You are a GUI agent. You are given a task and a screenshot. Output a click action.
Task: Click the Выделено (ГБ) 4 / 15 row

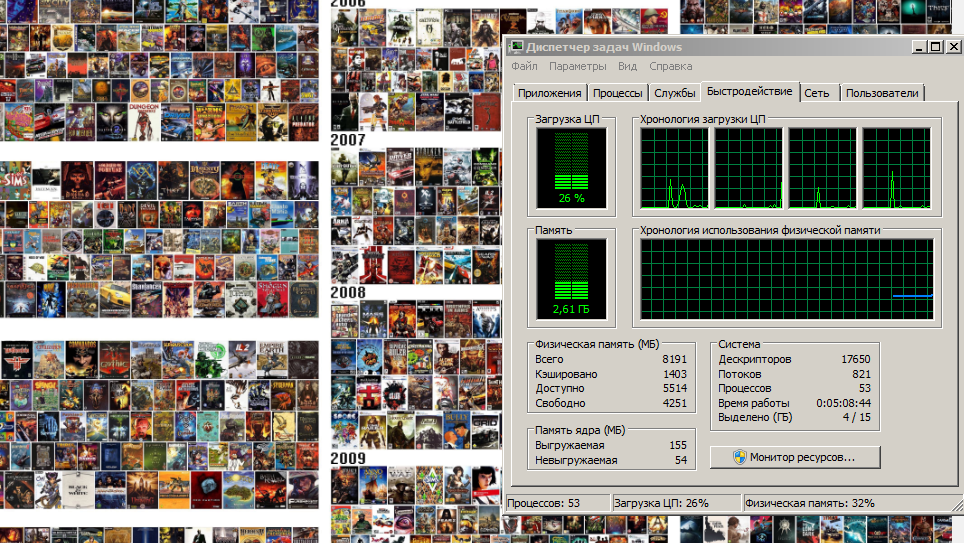click(794, 417)
